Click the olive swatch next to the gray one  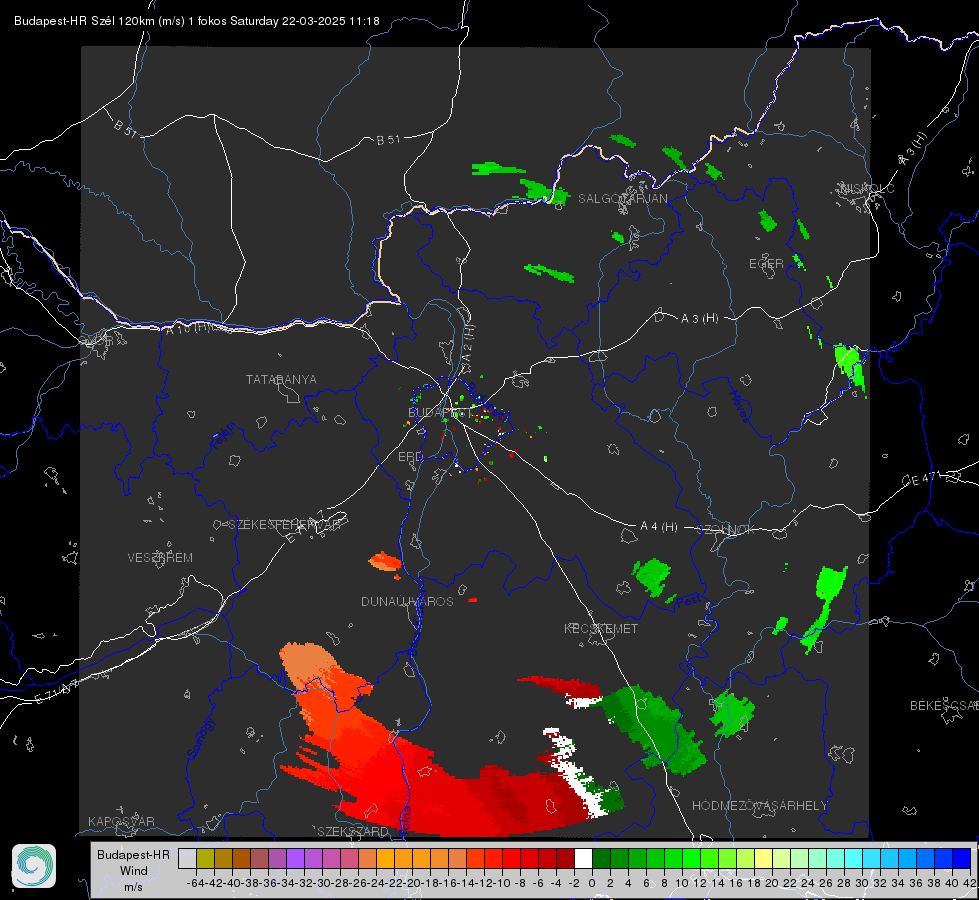(x=205, y=858)
